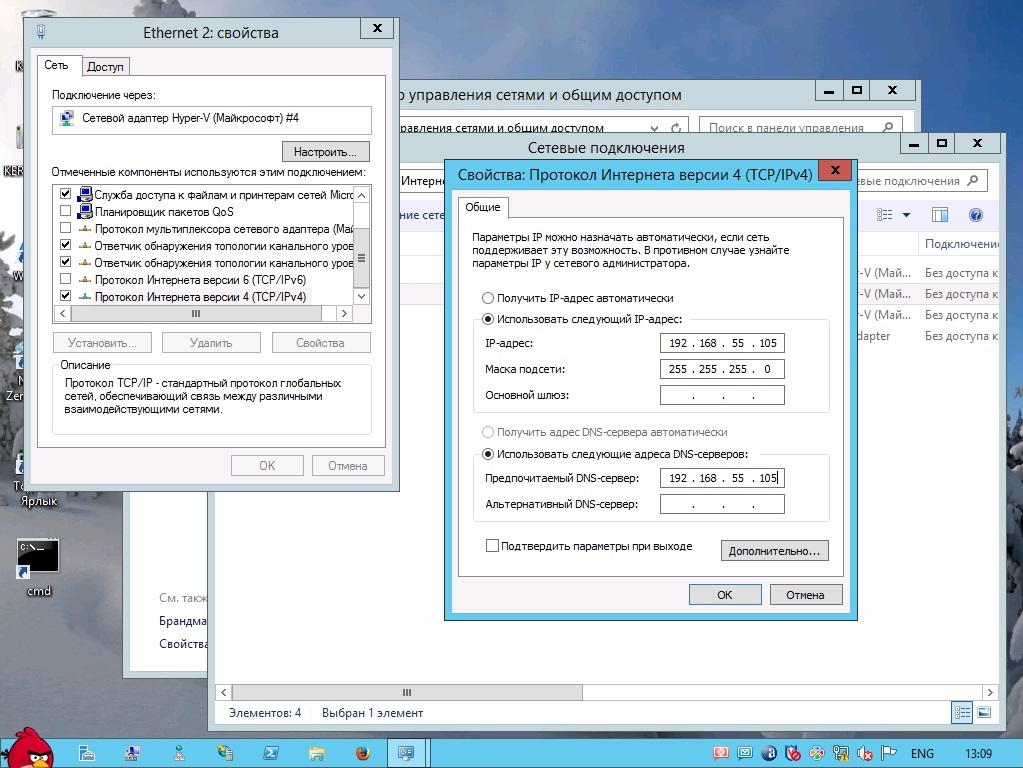Viewport: 1023px width, 768px height.
Task: Toggle the preview pane icon
Action: (939, 215)
